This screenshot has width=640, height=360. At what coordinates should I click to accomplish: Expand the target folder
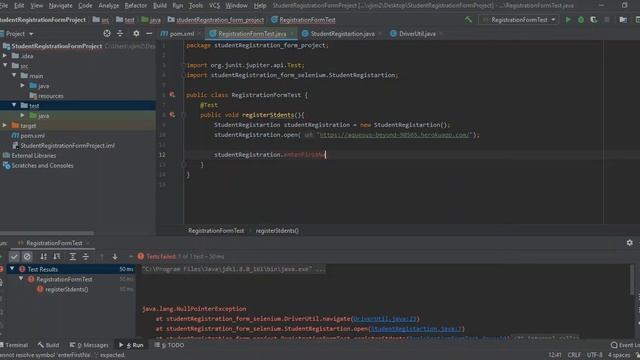pyautogui.click(x=5, y=125)
